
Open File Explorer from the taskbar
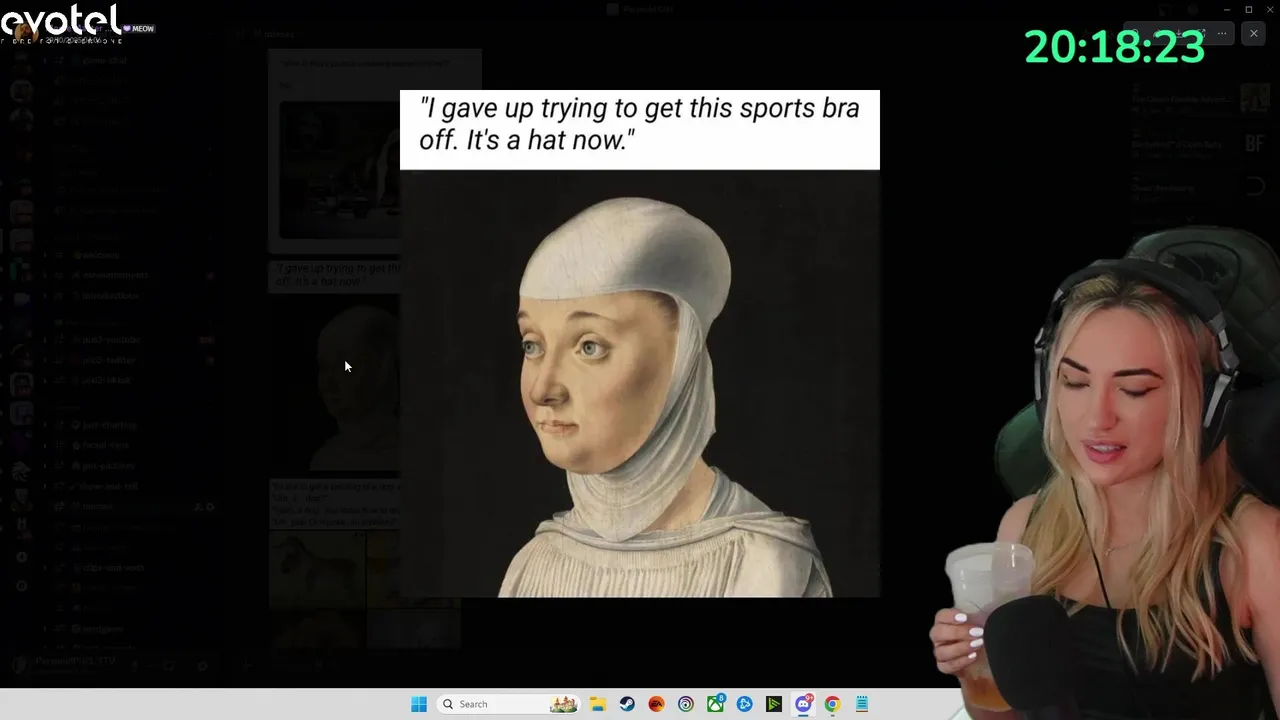pos(597,704)
